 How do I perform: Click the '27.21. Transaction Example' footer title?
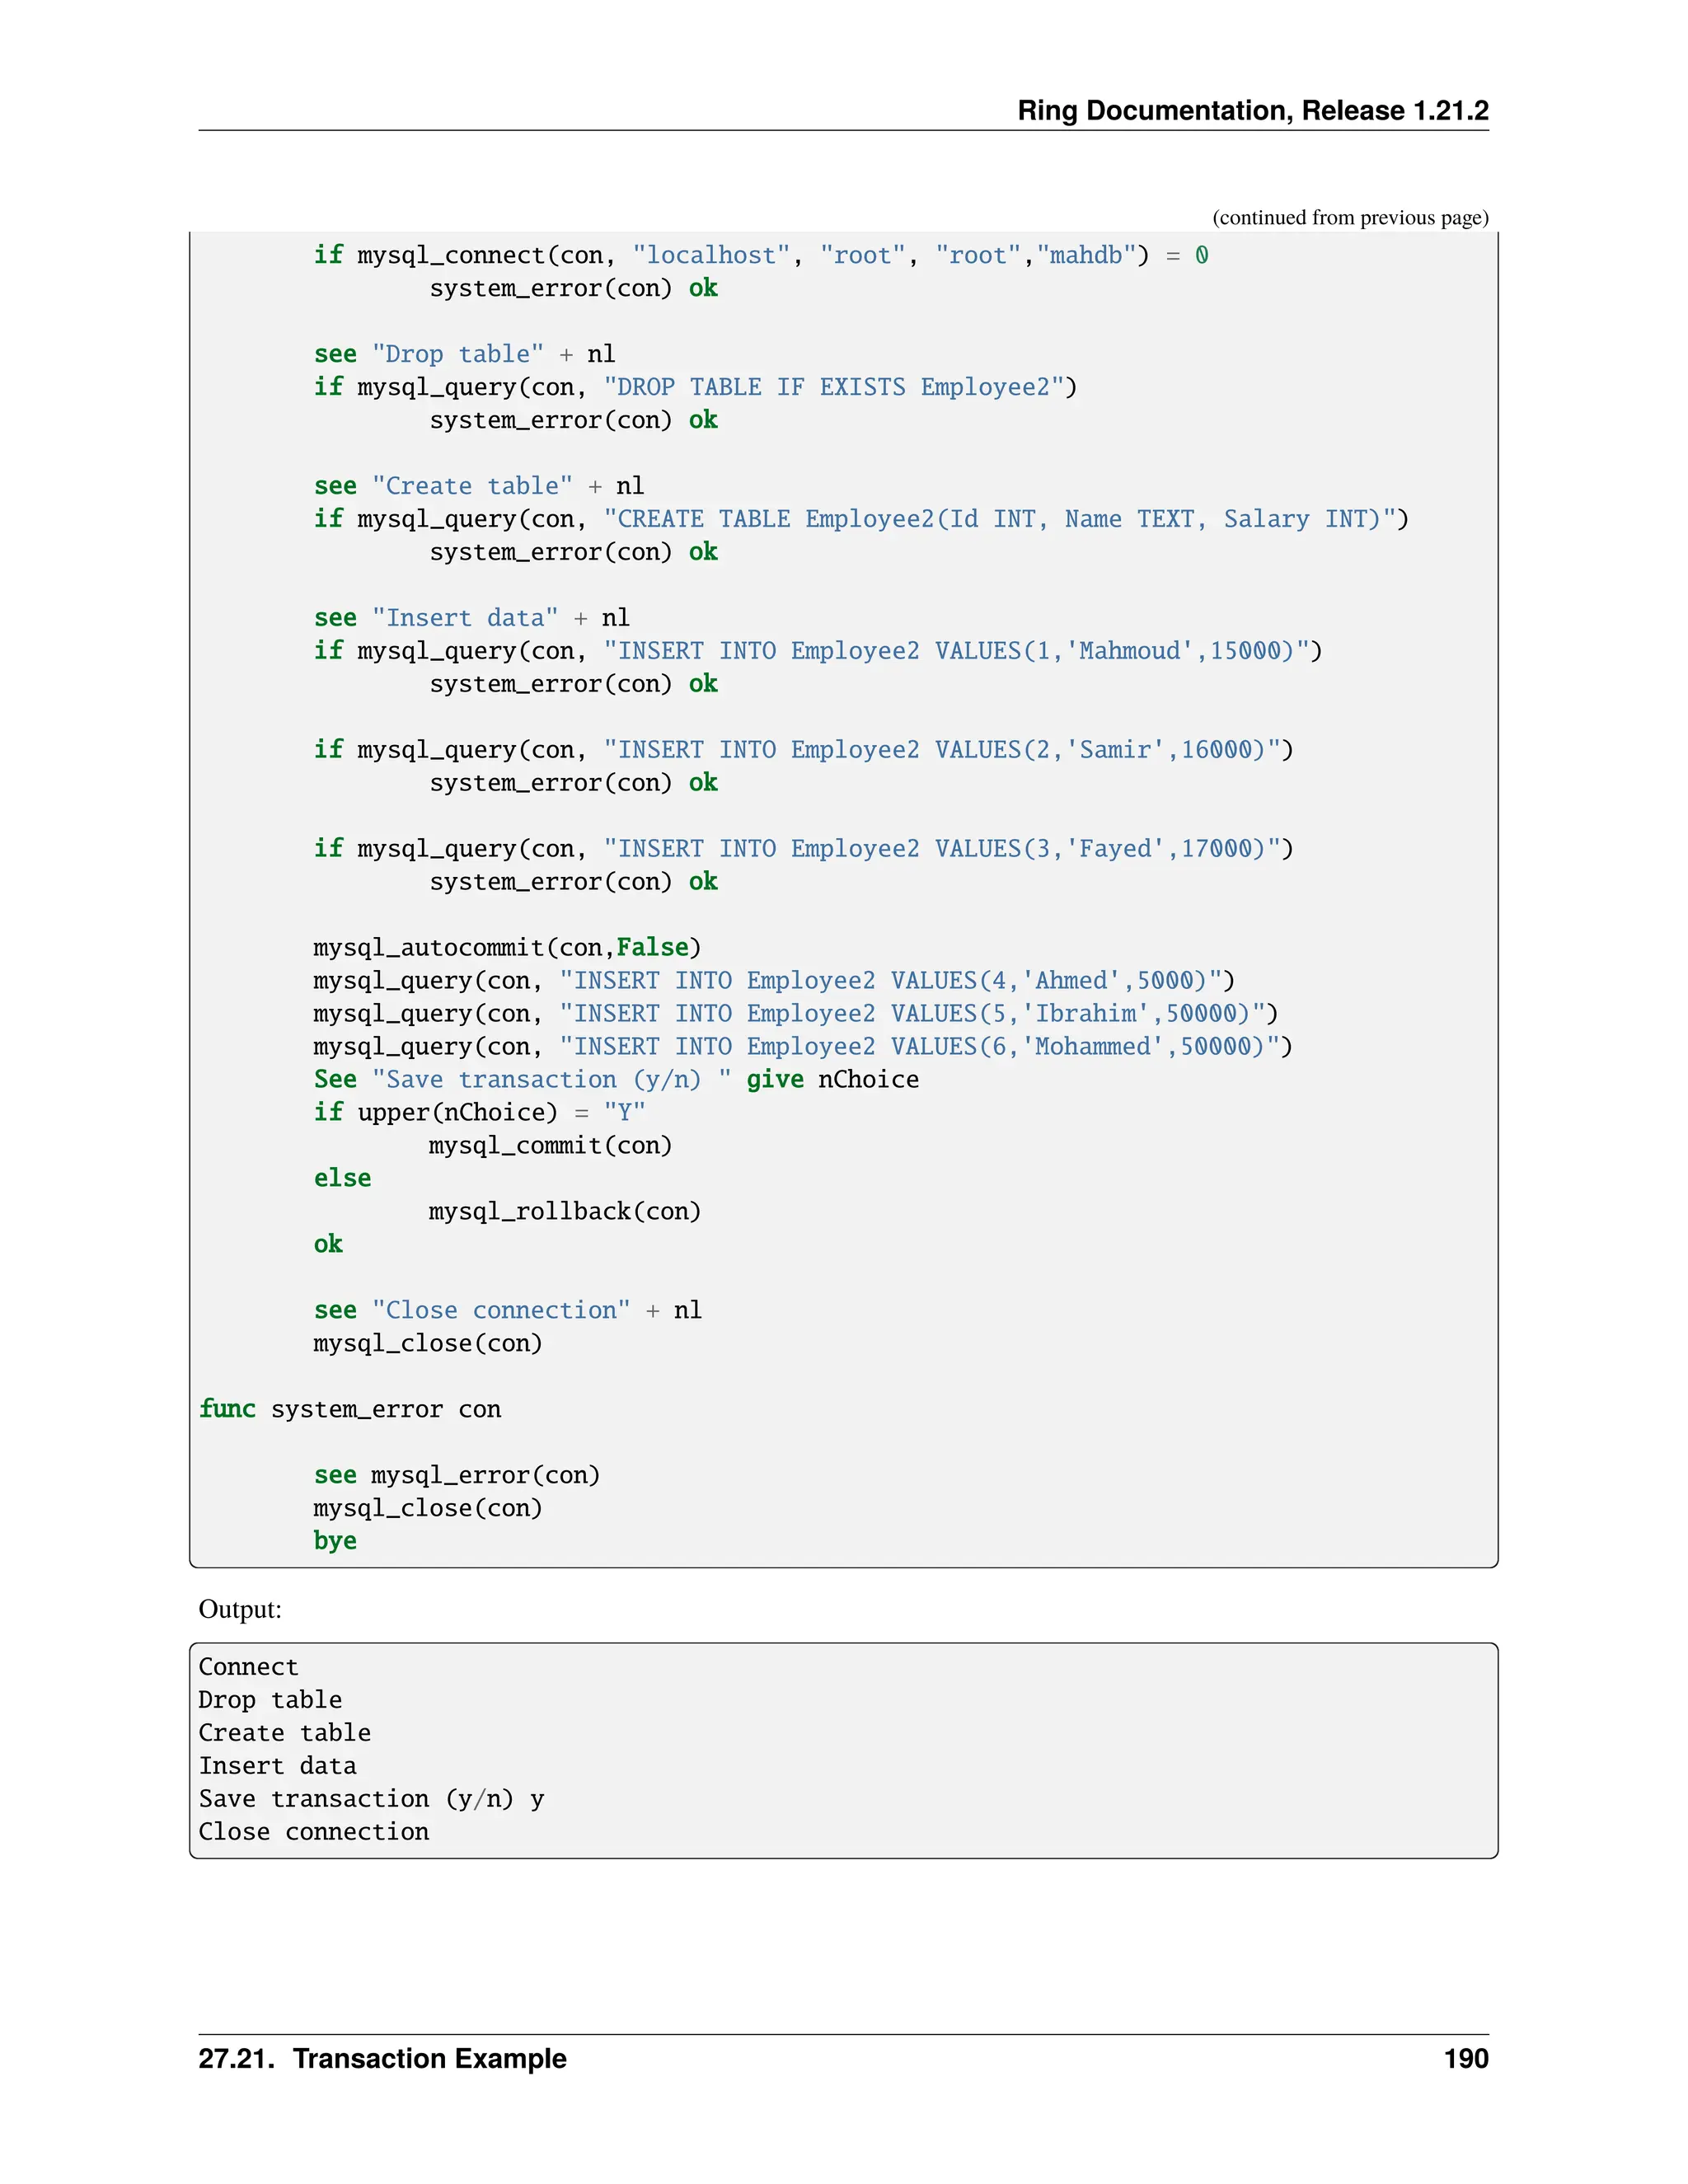[x=382, y=2059]
